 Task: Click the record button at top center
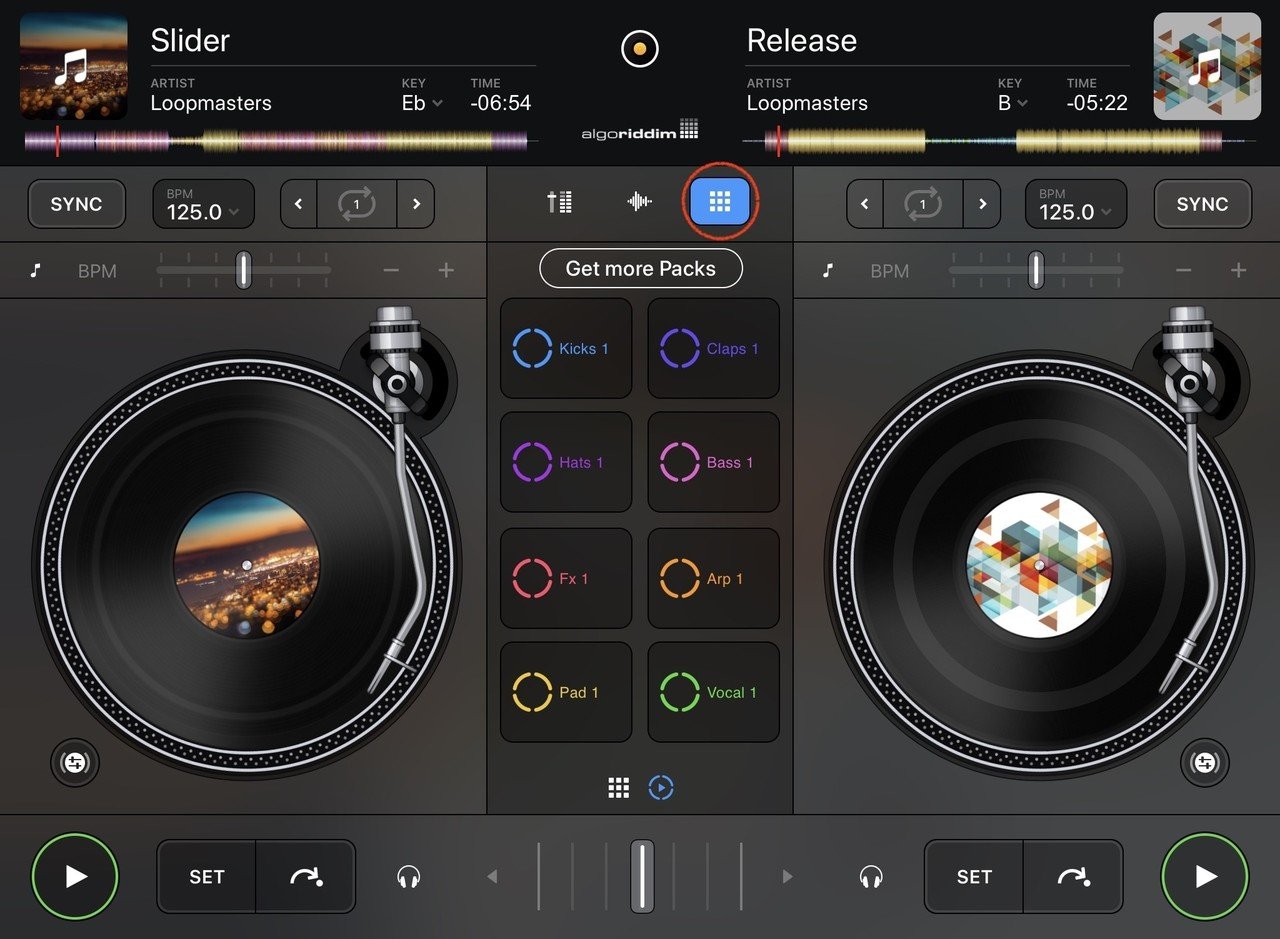pyautogui.click(x=640, y=48)
